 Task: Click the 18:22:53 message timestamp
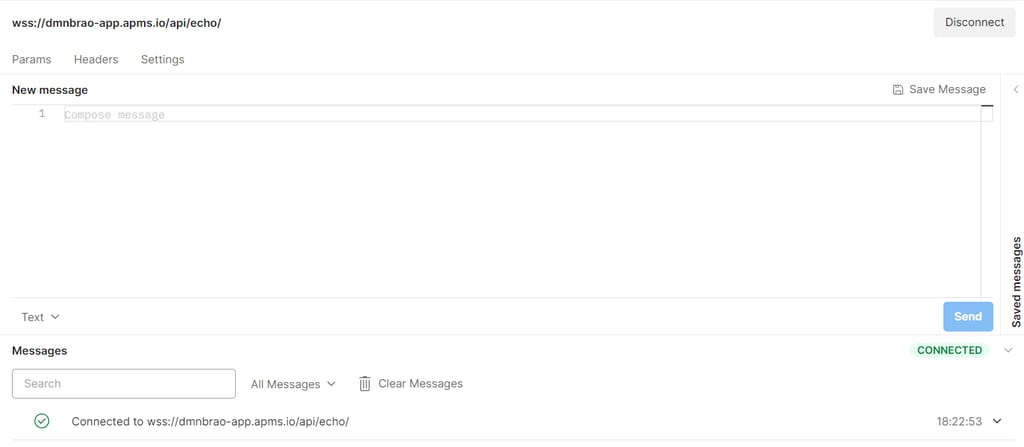pyautogui.click(x=959, y=421)
